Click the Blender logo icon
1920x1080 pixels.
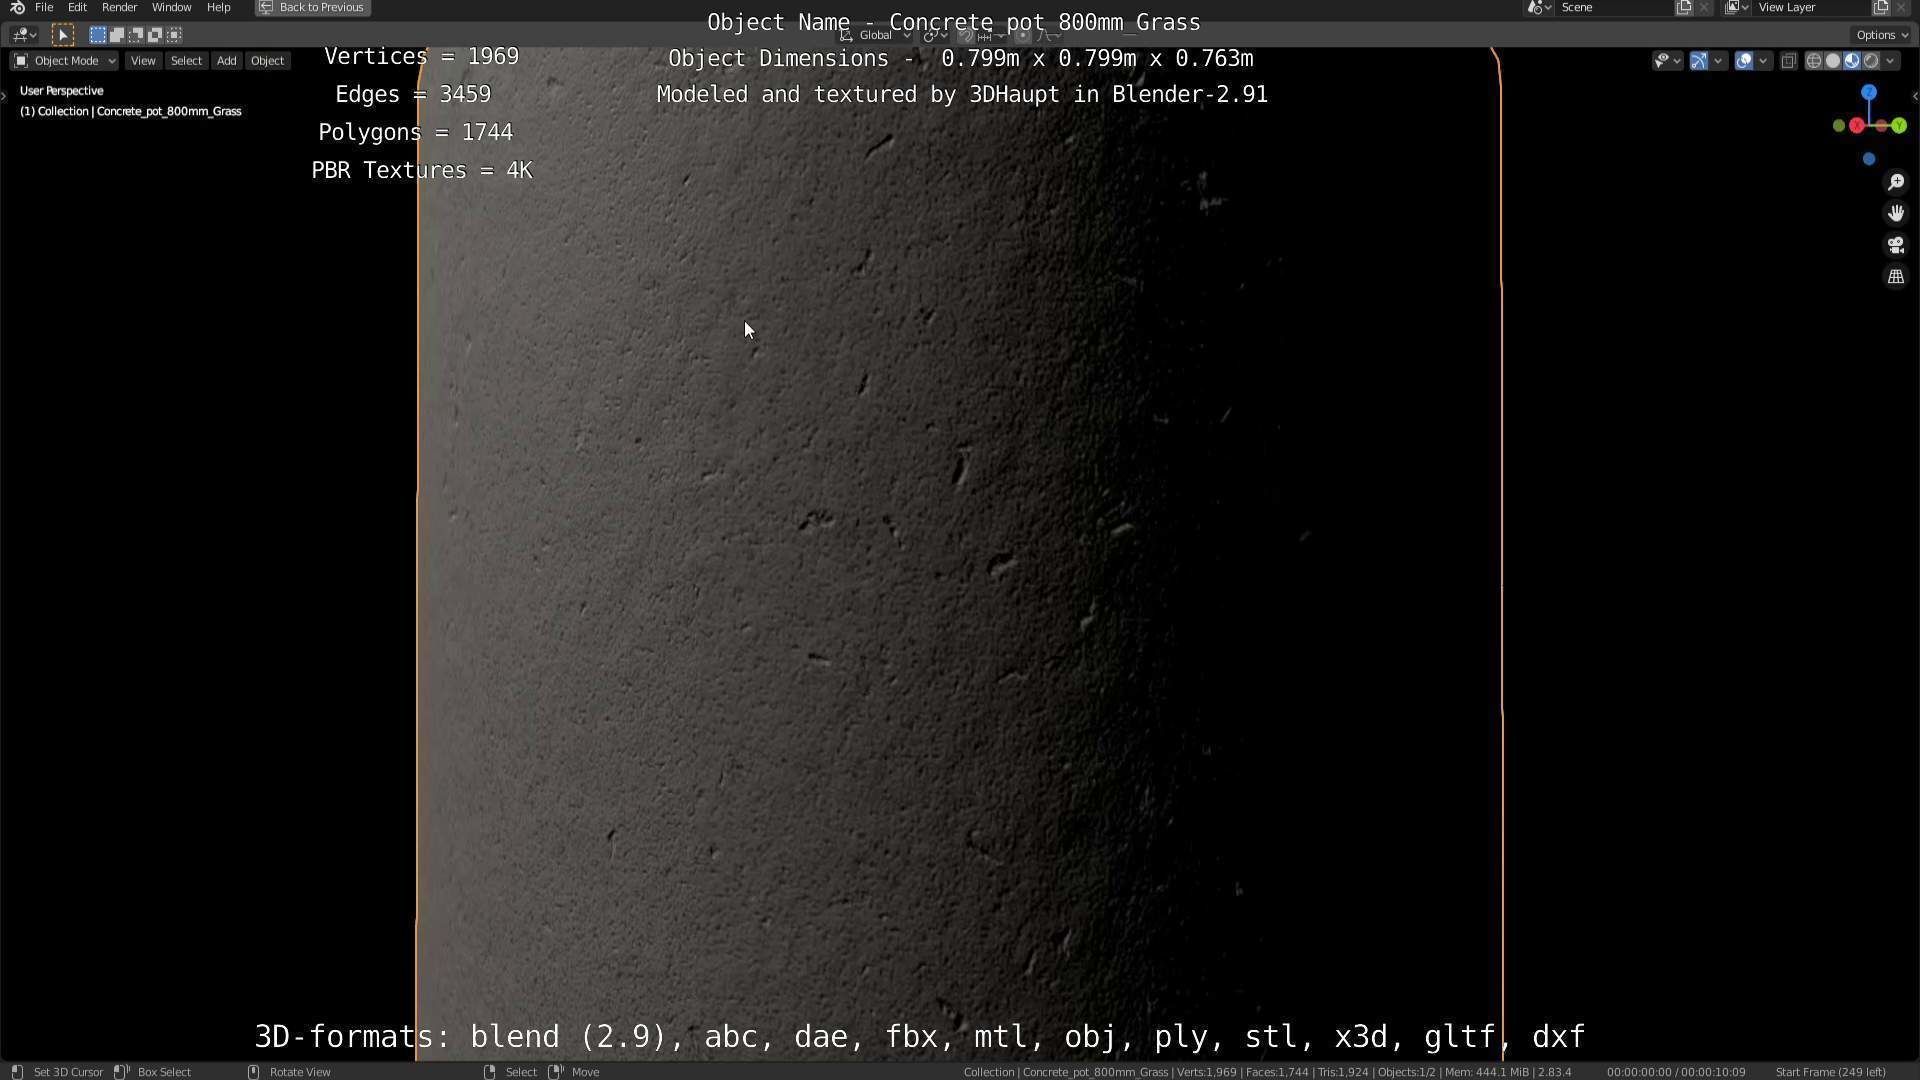[17, 7]
